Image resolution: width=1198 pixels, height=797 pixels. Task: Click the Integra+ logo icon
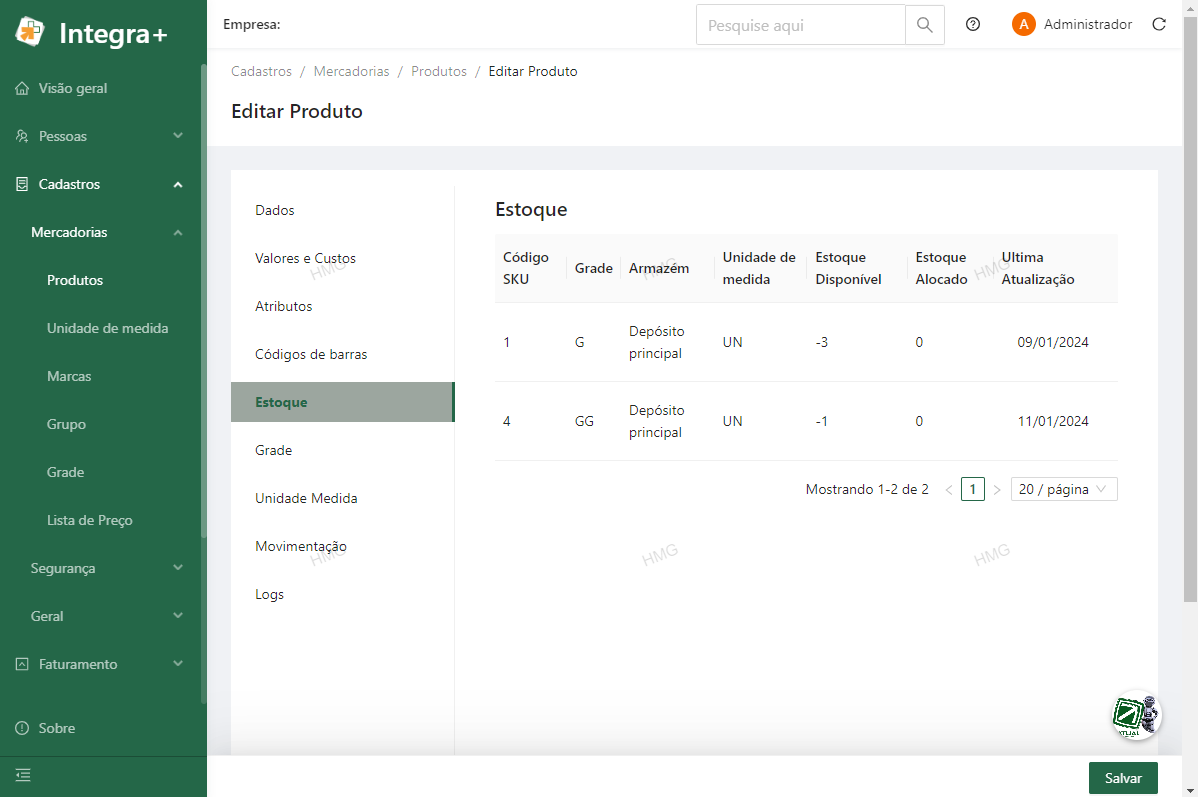tap(30, 32)
